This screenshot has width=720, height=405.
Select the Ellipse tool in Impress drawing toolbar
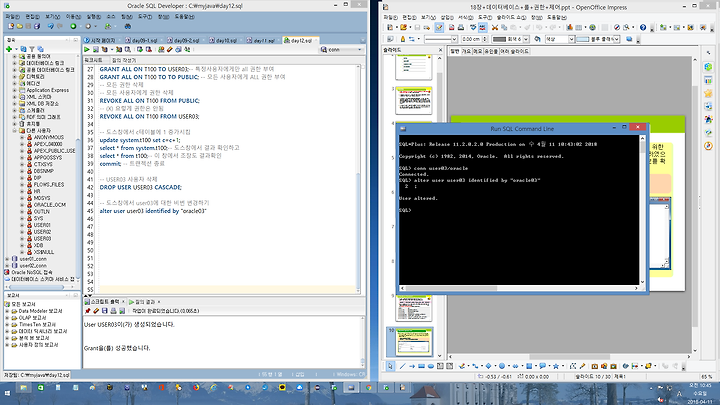(x=431, y=366)
